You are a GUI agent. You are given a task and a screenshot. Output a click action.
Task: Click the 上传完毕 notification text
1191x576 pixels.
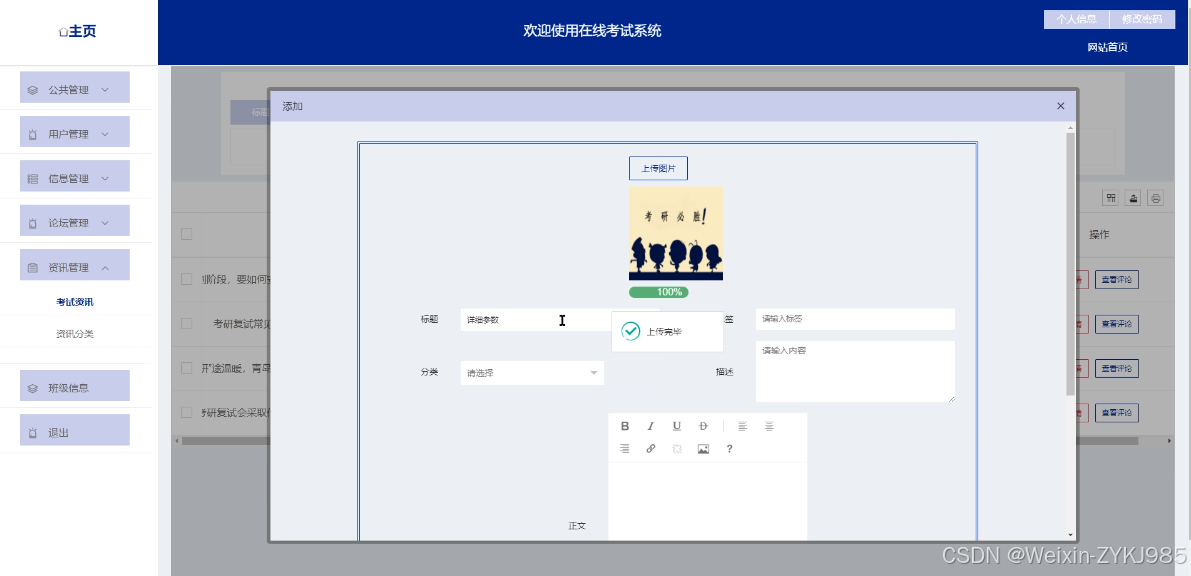664,332
